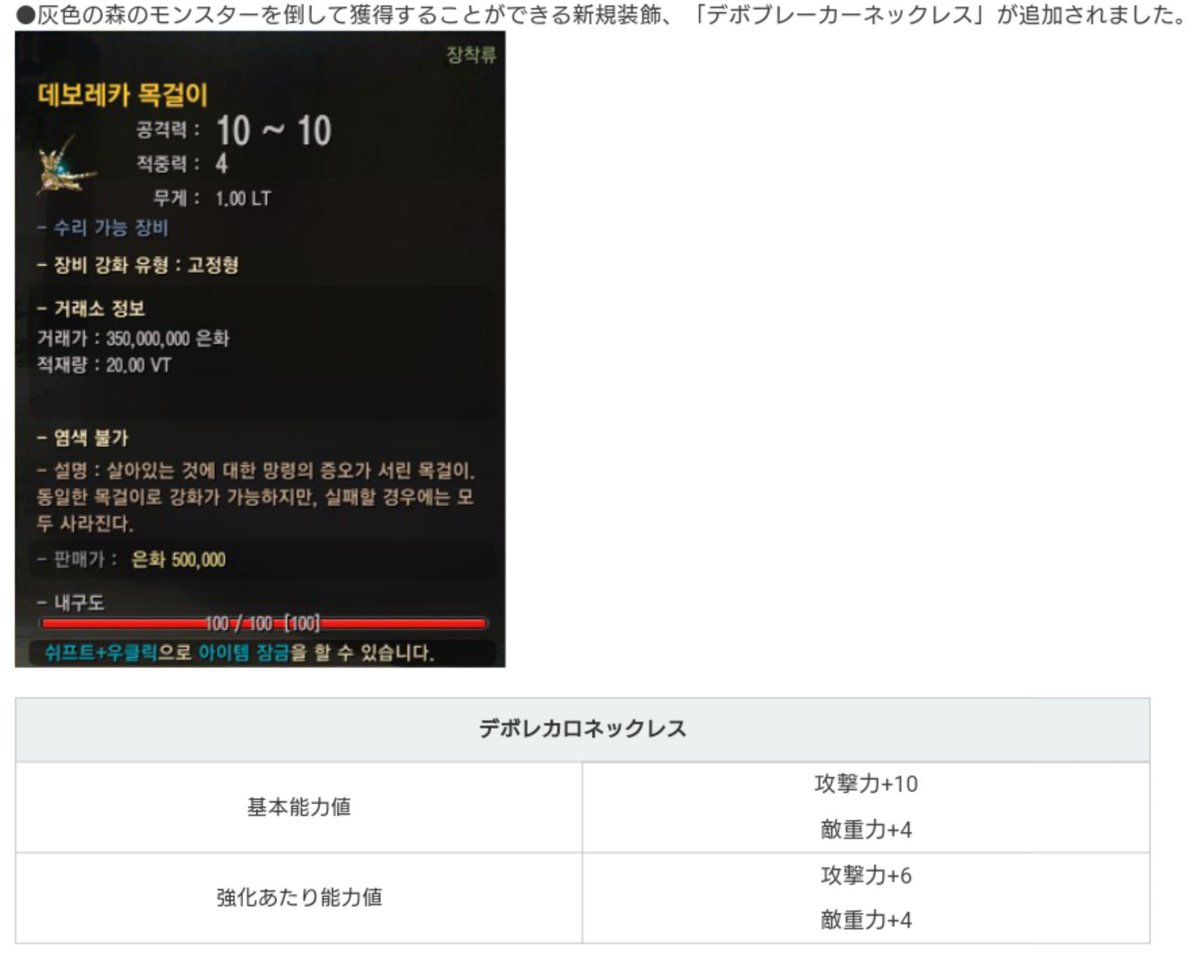Collapse the 거래소 정보 marketplace section
Image resolution: width=1200 pixels, height=957 pixels.
click(x=100, y=309)
